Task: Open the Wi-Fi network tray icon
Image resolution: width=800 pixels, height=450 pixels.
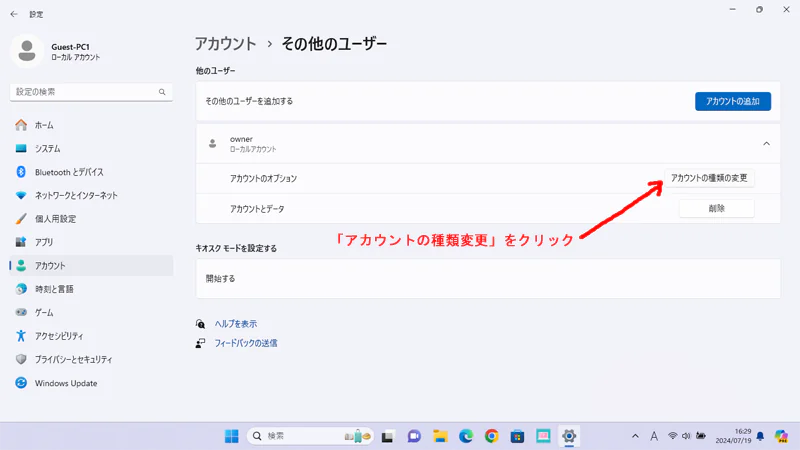Action: pos(672,436)
